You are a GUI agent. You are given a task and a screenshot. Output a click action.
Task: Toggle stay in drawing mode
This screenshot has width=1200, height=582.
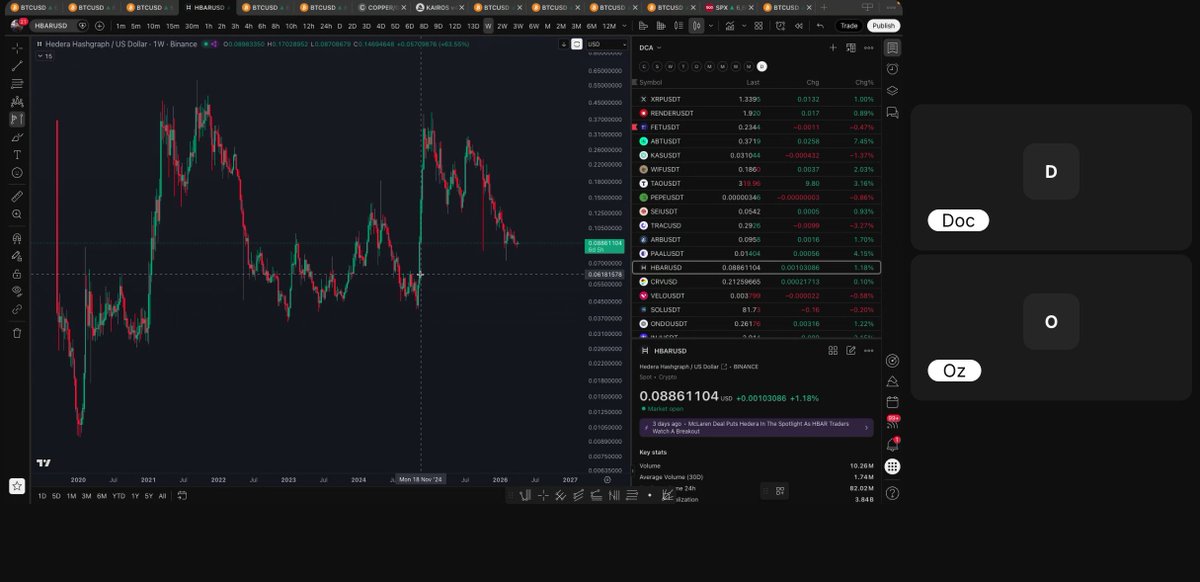pyautogui.click(x=17, y=256)
